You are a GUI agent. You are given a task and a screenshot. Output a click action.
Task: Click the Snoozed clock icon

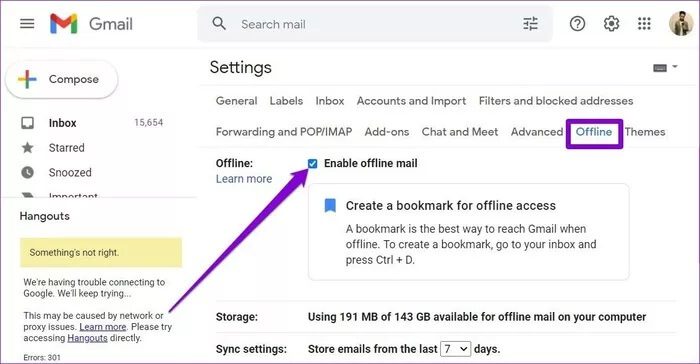(28, 172)
